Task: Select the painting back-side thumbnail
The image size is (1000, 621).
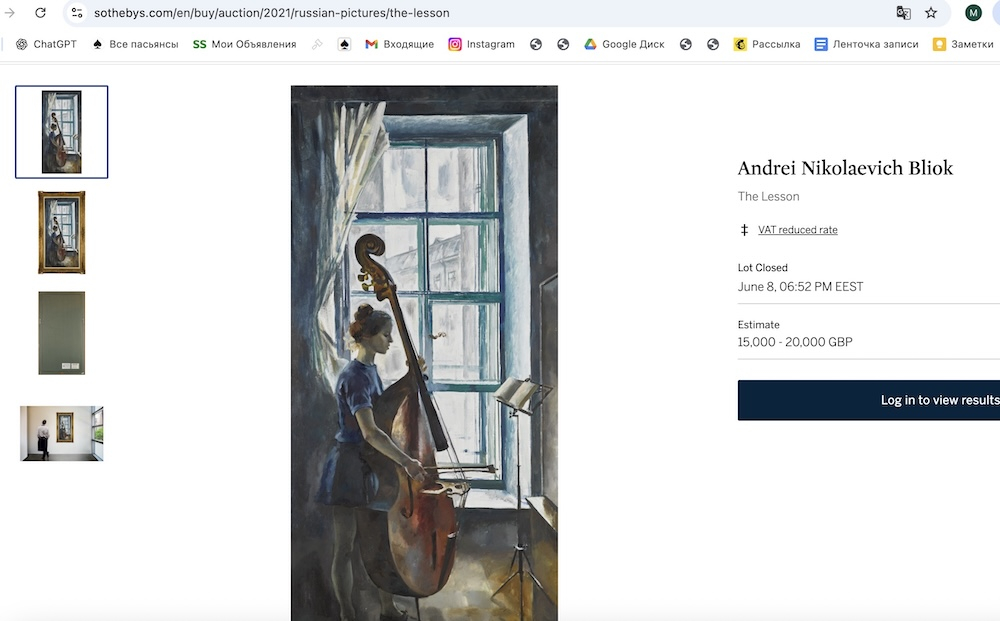Action: [62, 333]
